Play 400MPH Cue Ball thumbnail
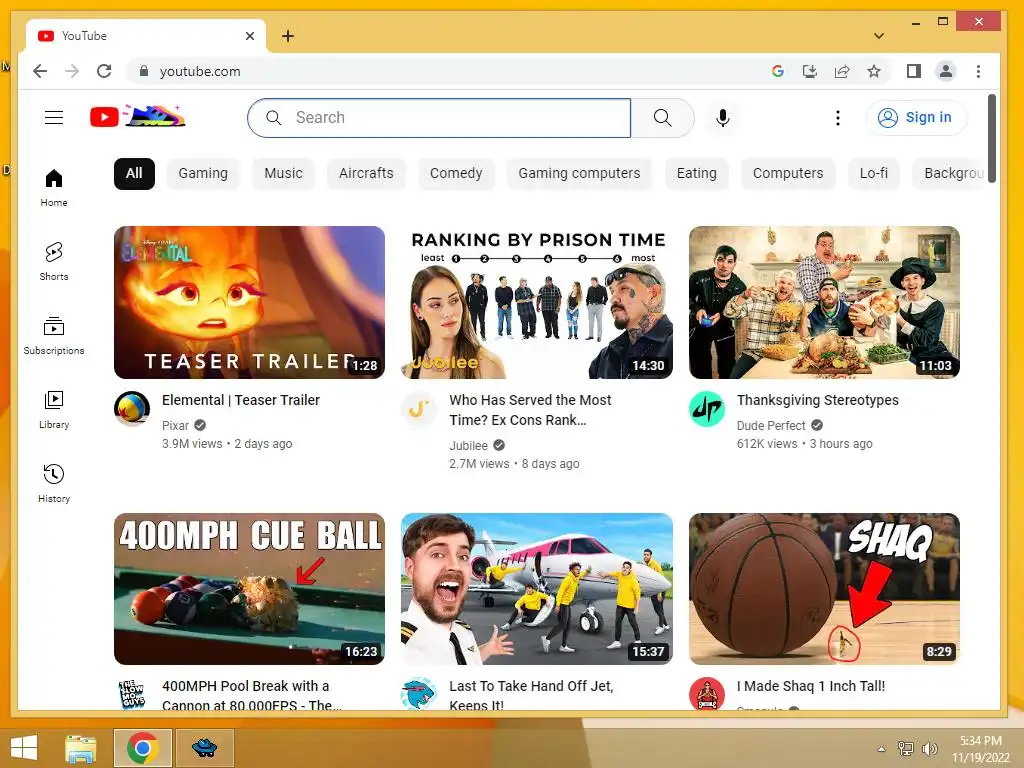This screenshot has width=1024, height=768. pos(249,589)
